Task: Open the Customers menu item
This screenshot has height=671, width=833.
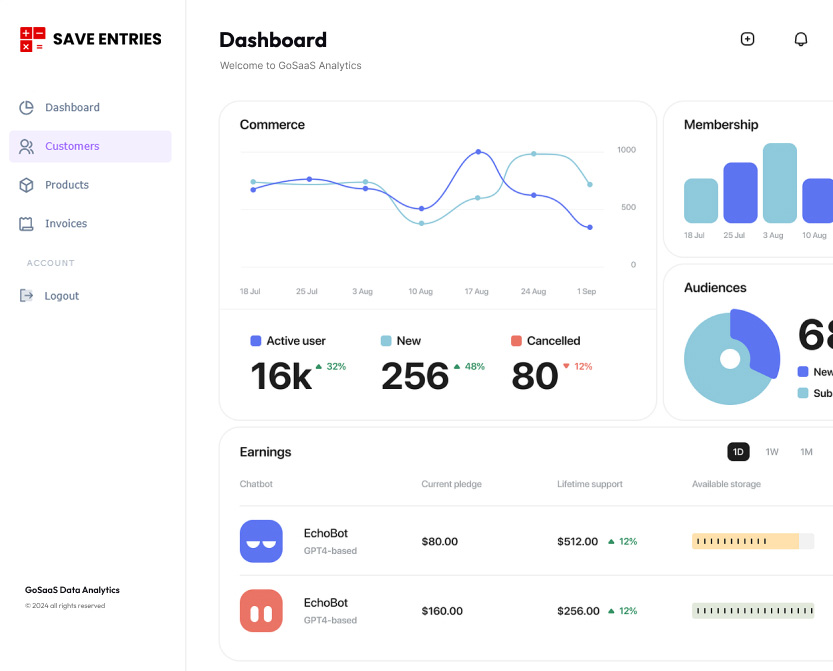Action: coord(72,147)
